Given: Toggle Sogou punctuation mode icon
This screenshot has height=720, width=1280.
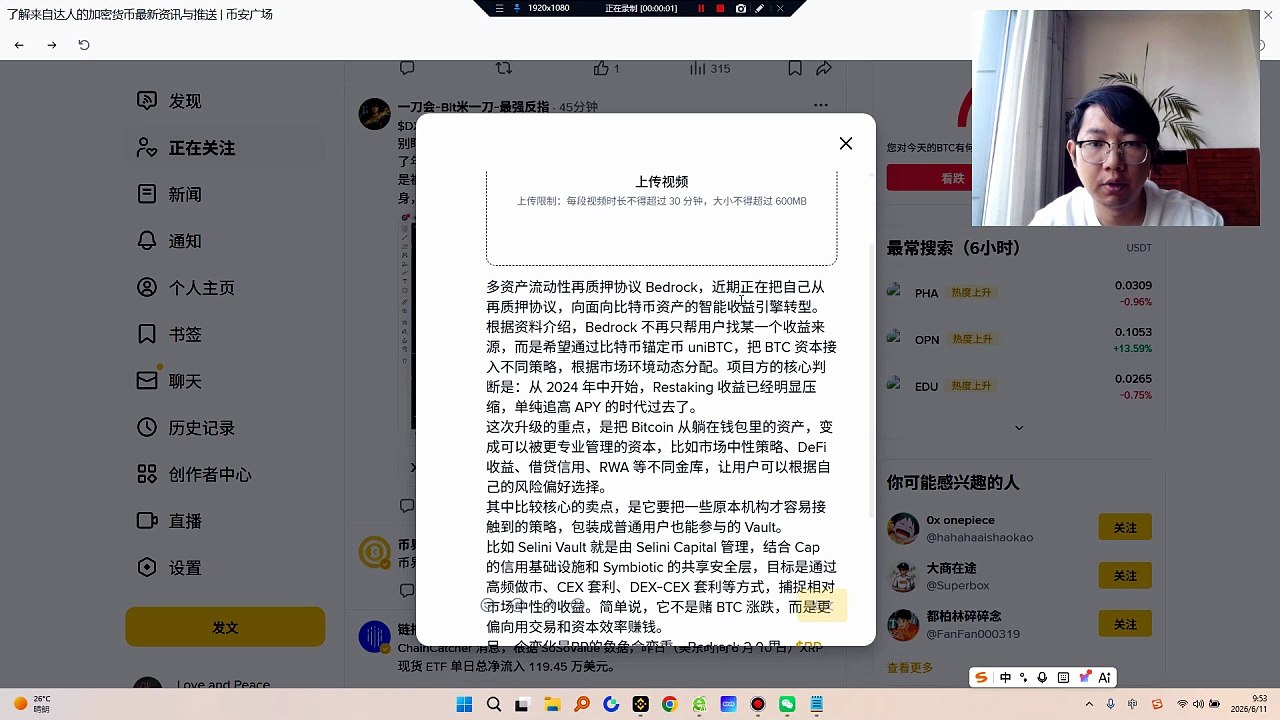Looking at the screenshot, I should (1023, 678).
